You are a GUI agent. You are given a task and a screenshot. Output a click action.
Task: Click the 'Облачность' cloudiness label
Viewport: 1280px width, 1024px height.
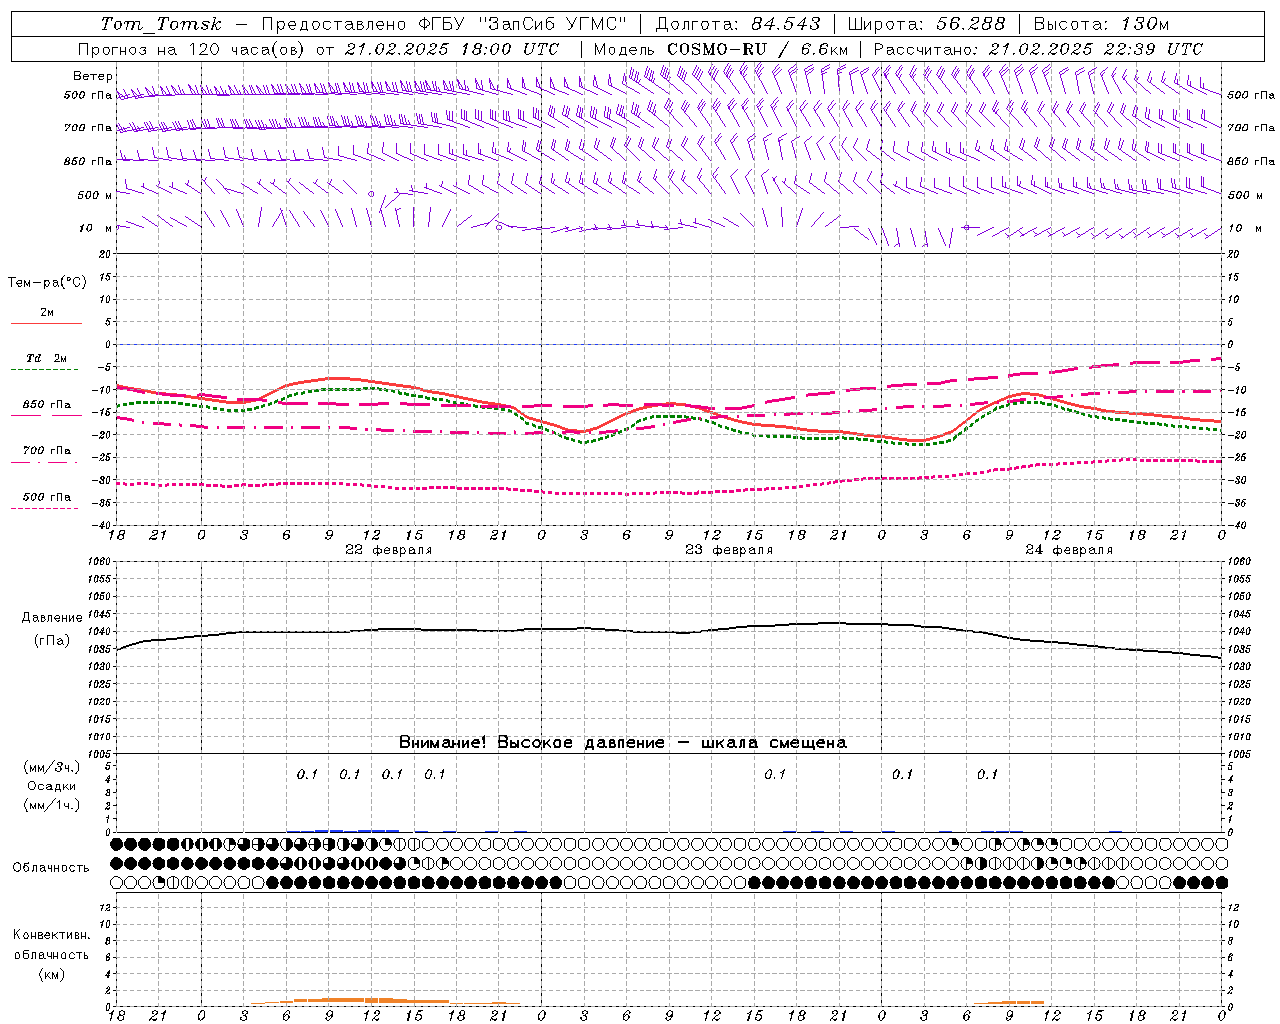pos(51,868)
